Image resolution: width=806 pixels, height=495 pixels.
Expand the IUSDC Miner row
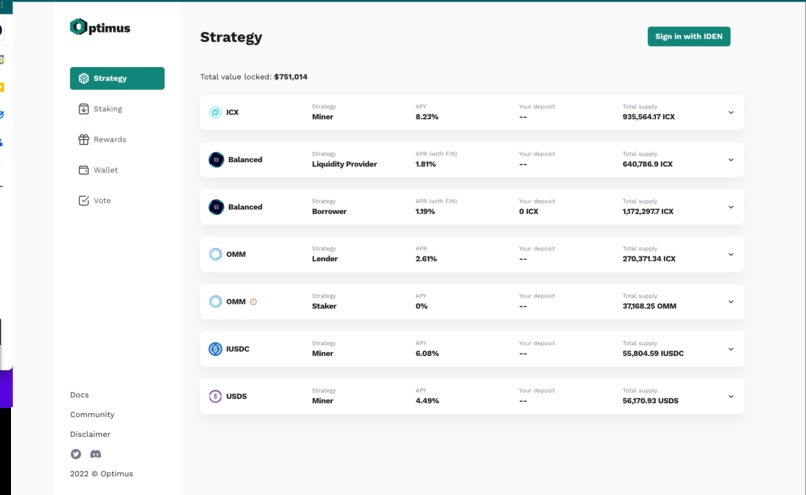click(x=731, y=349)
